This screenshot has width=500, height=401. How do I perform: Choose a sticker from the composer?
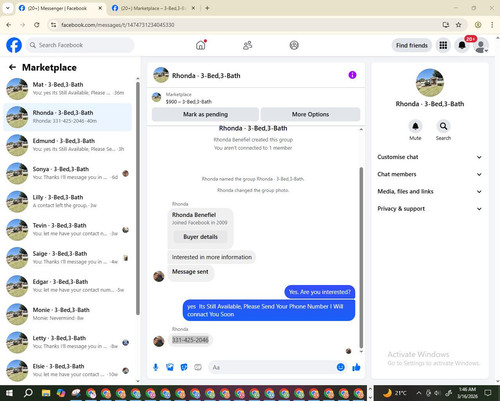(x=184, y=367)
